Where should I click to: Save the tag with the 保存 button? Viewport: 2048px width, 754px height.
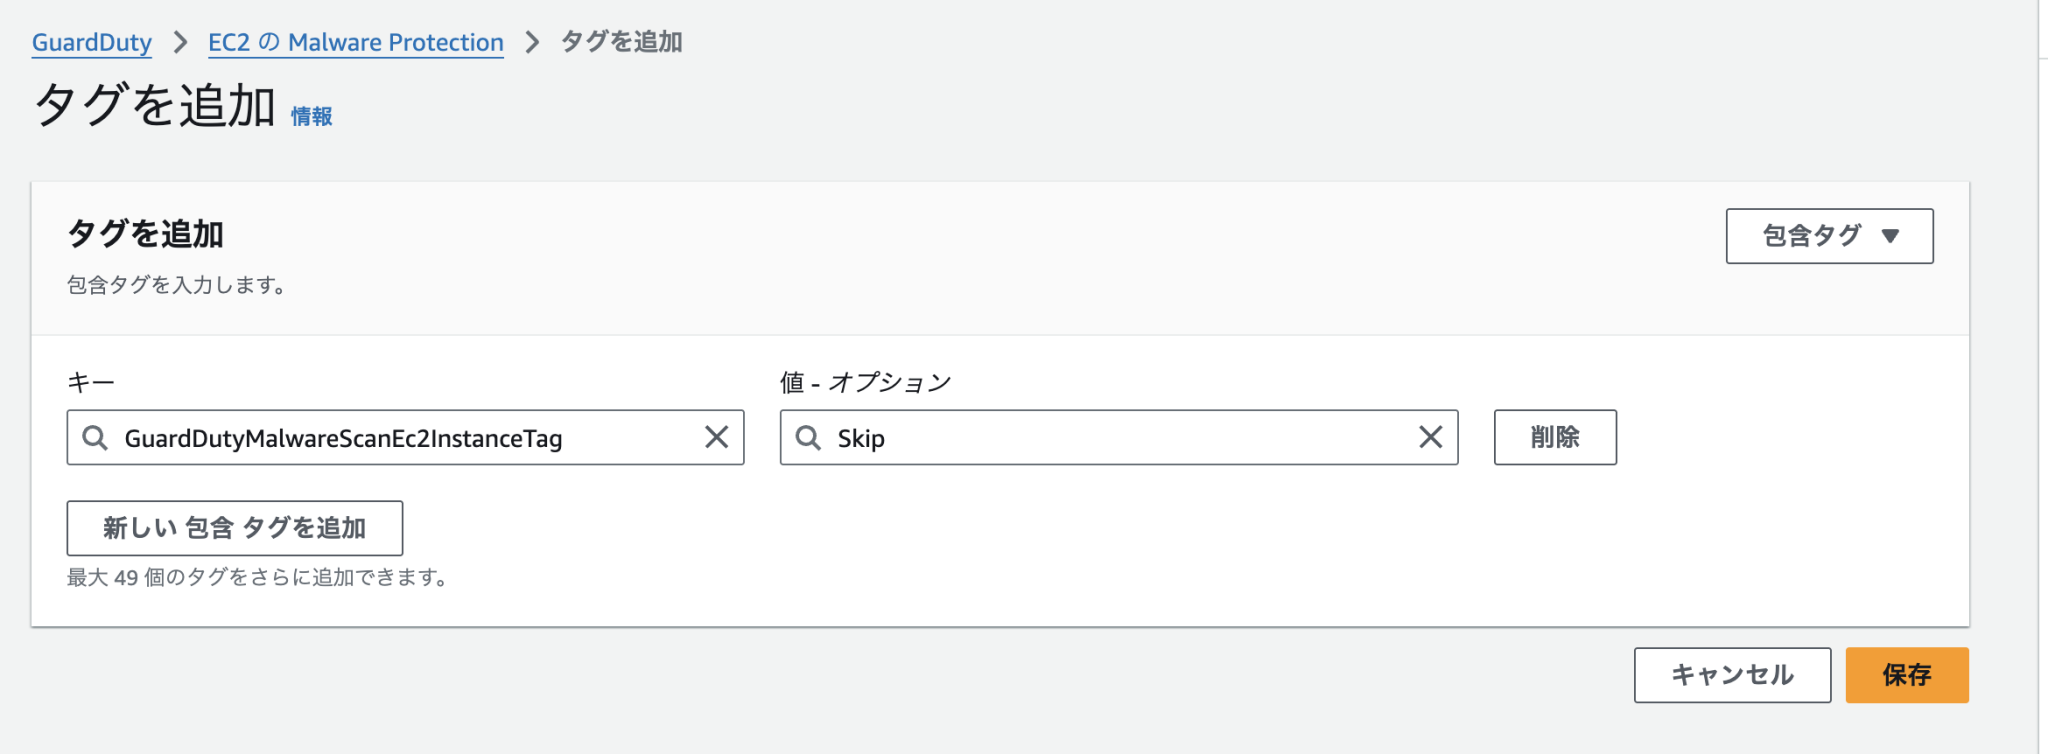click(1906, 675)
